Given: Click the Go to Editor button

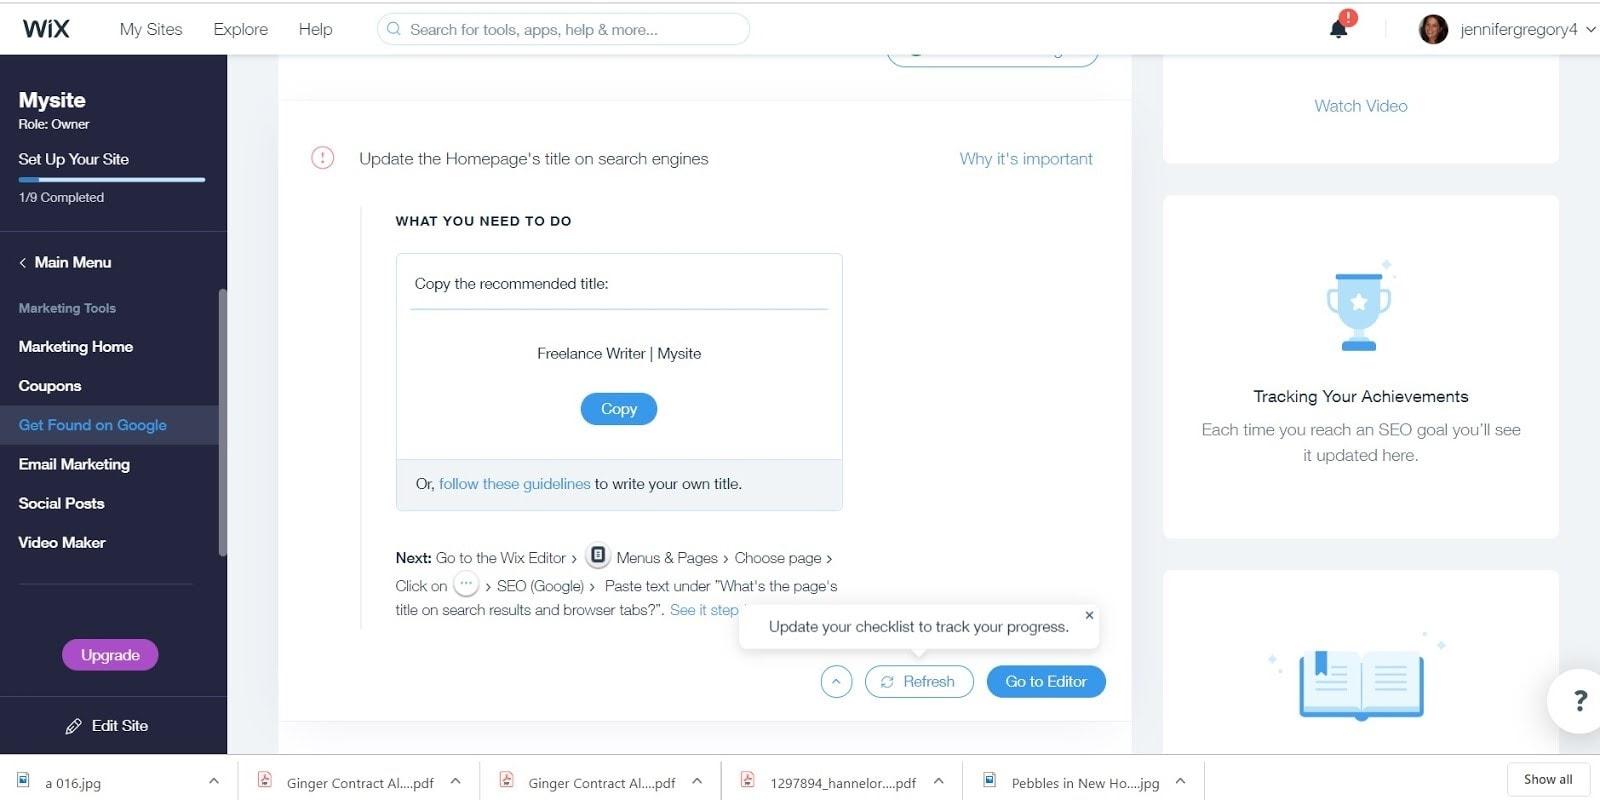Looking at the screenshot, I should coord(1046,682).
